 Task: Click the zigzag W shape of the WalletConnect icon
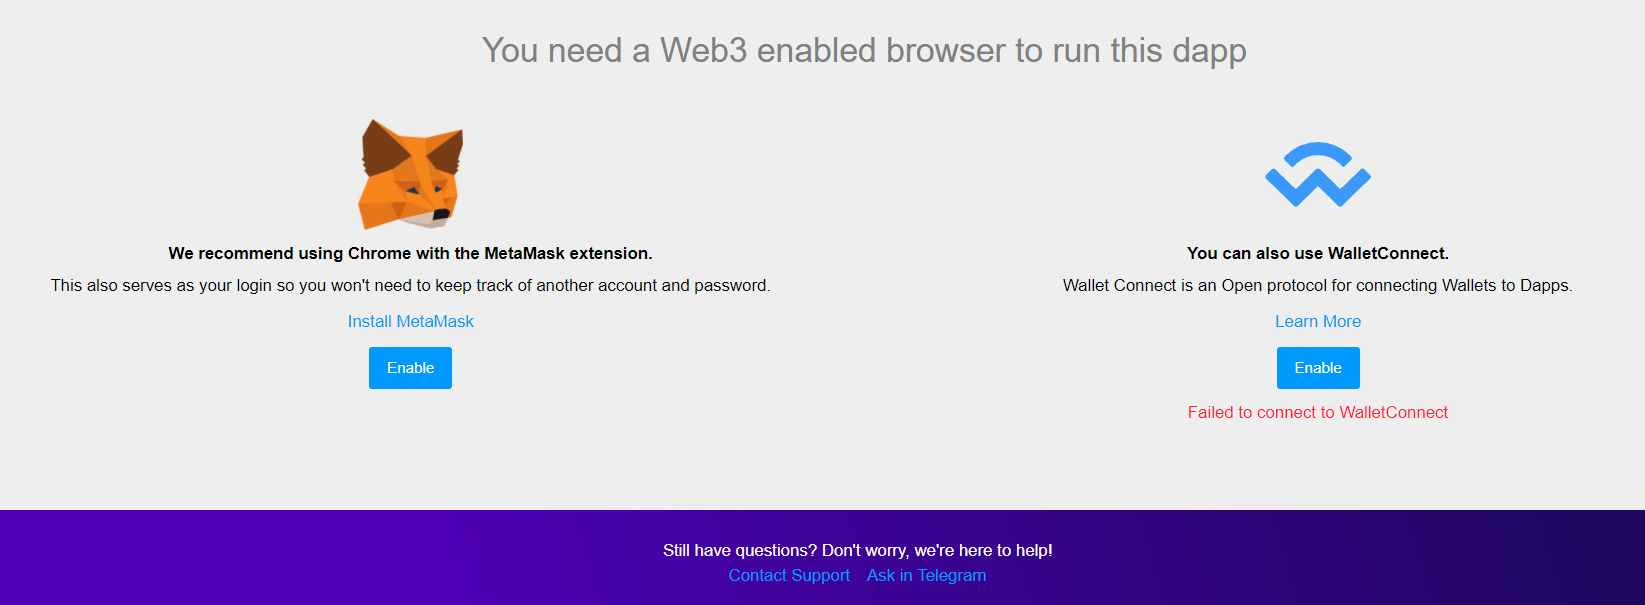1318,189
